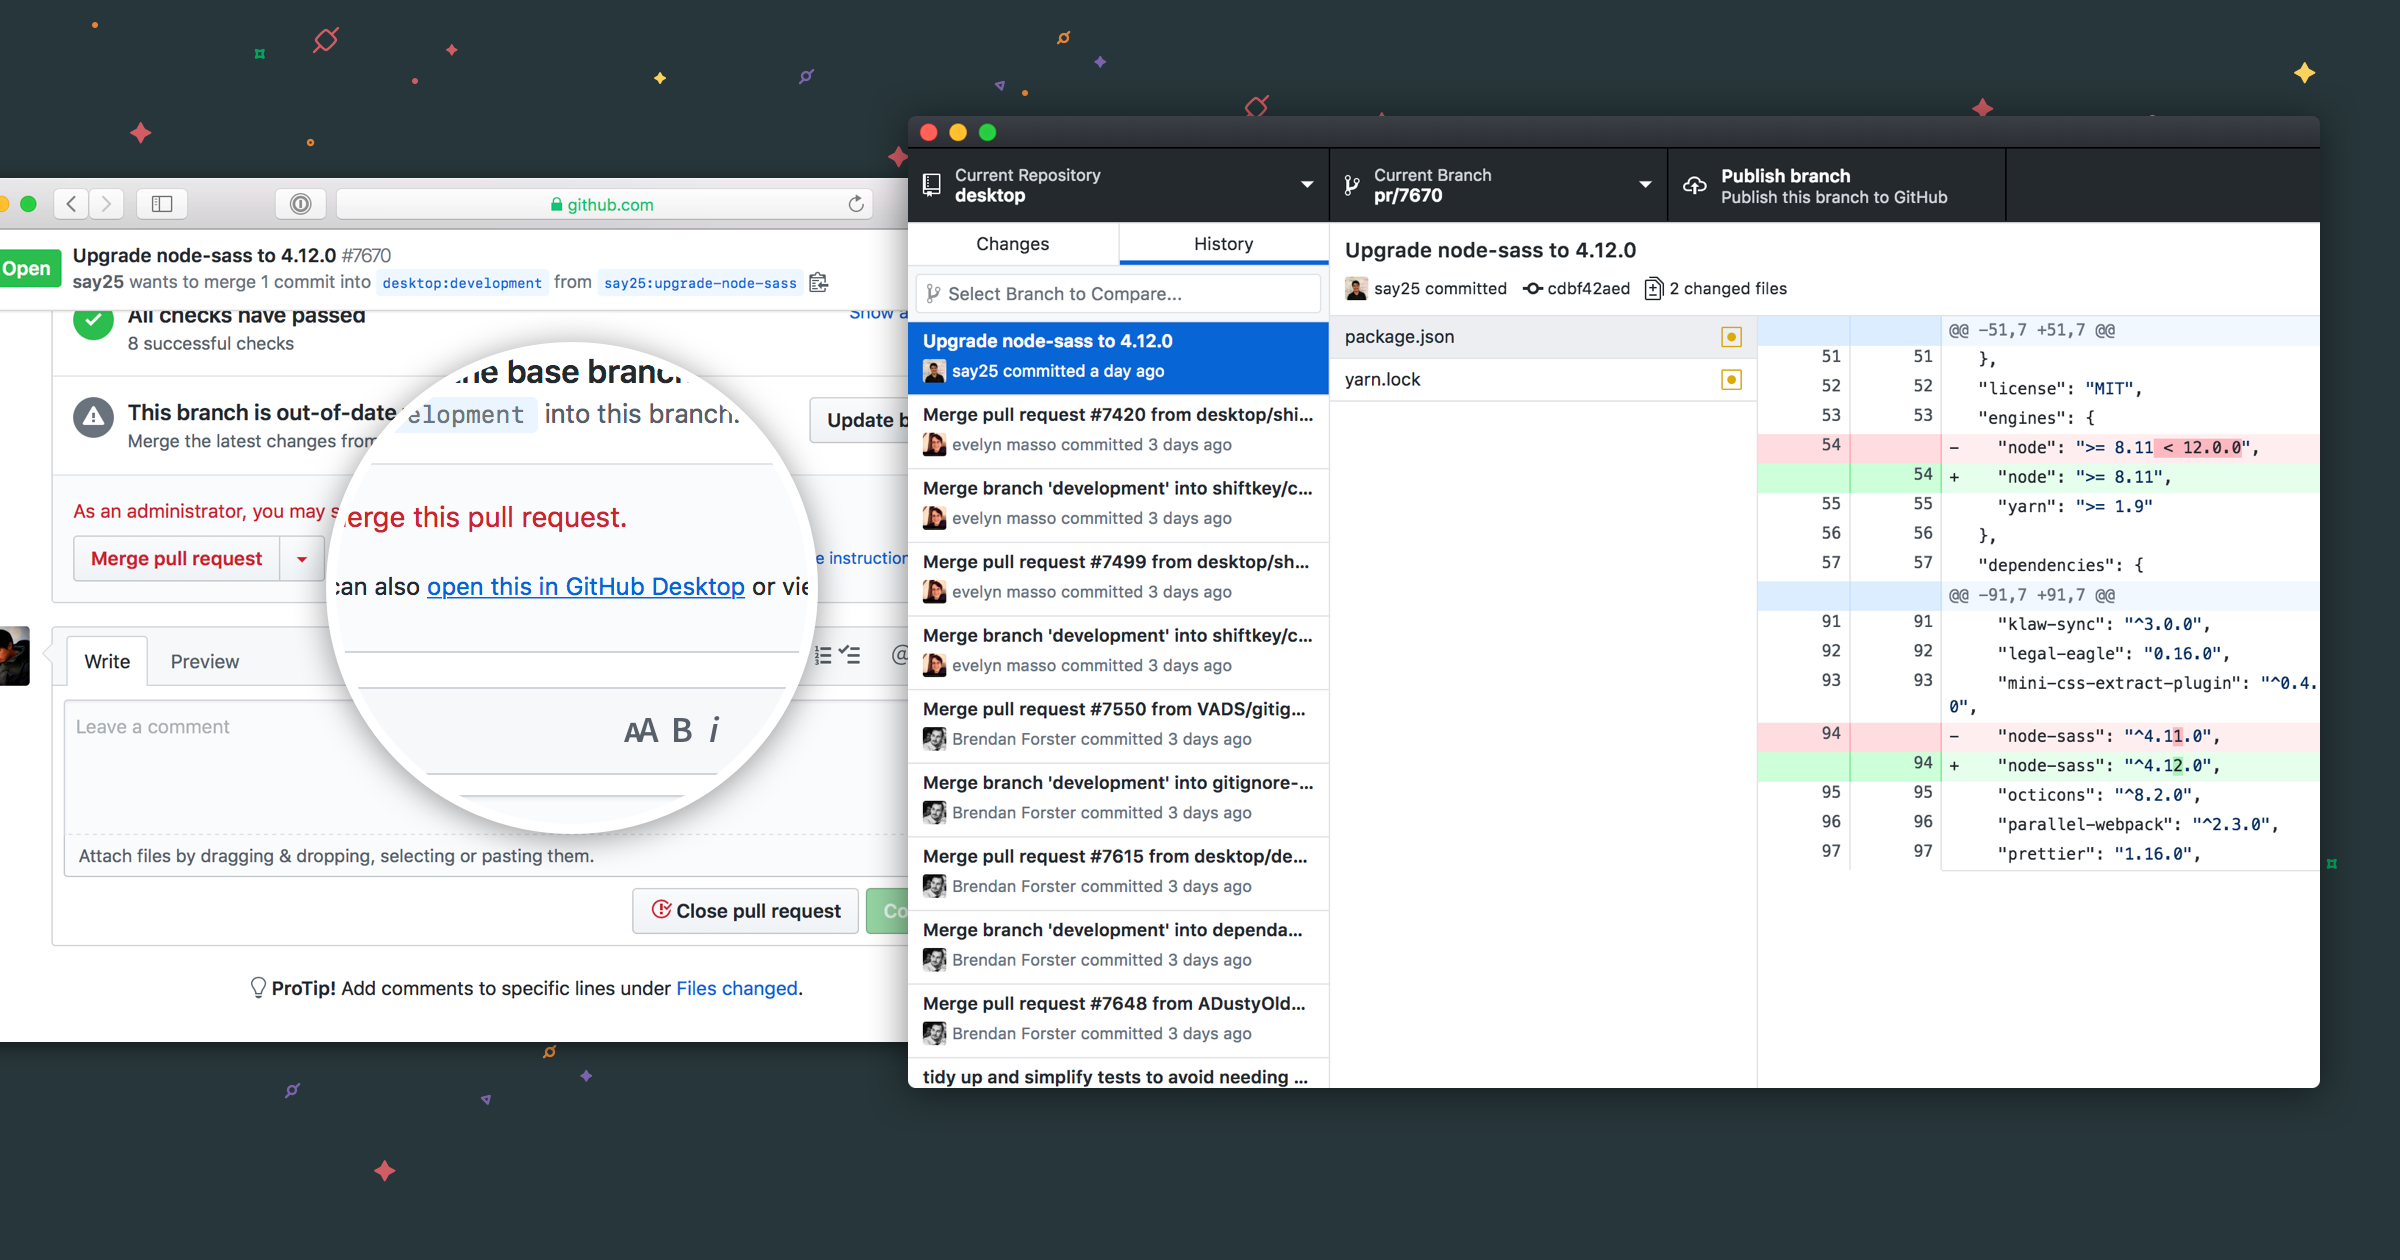This screenshot has height=1260, width=2400.
Task: Open the Current Repository dropdown
Action: pyautogui.click(x=1306, y=184)
